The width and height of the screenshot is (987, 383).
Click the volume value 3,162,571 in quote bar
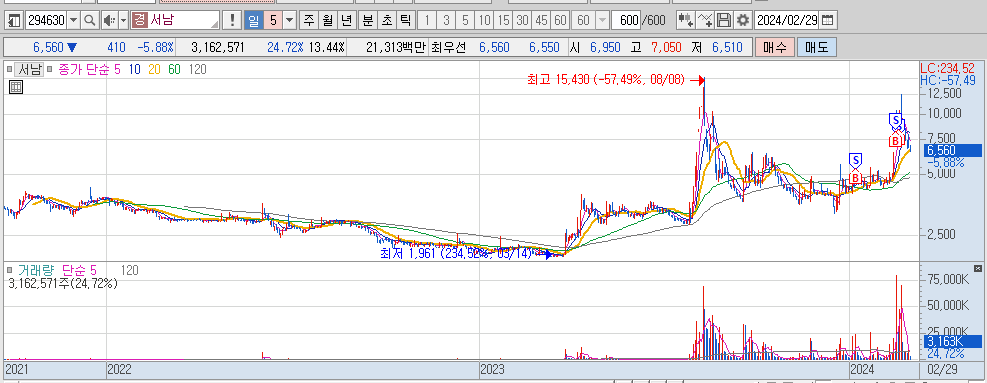click(x=217, y=47)
